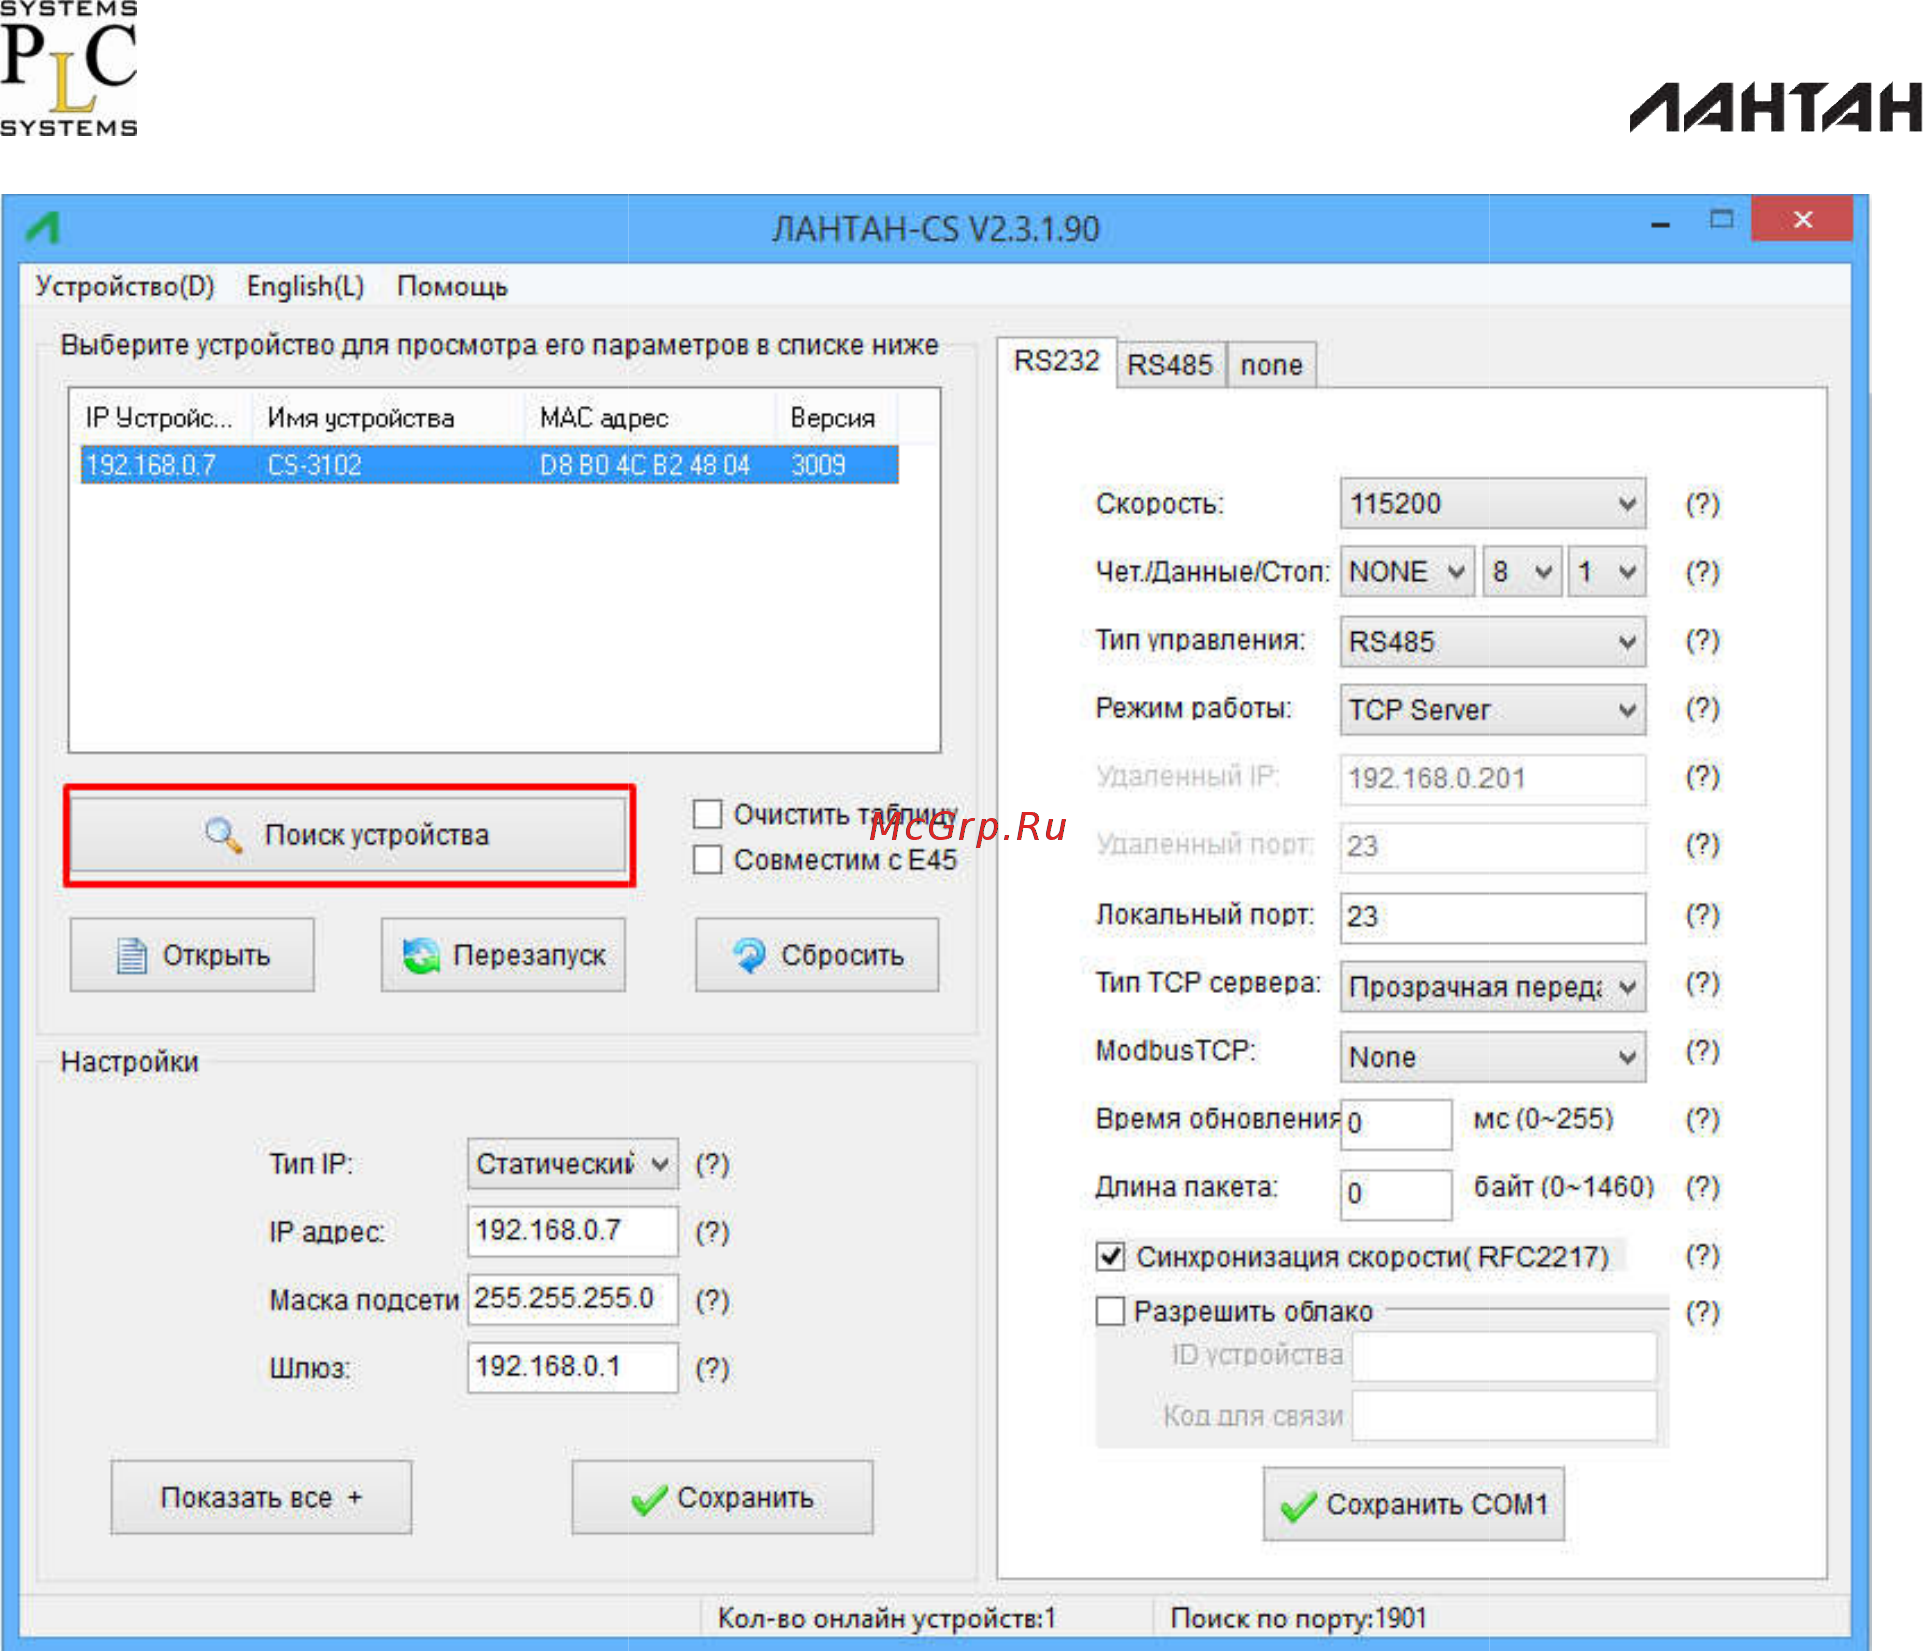Click the refresh icon on Перезапуск button
Viewport: 1924px width, 1651px height.
pos(421,955)
